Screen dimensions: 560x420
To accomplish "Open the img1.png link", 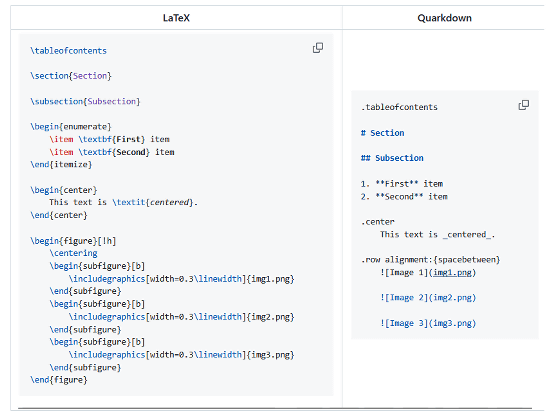I will (452, 272).
